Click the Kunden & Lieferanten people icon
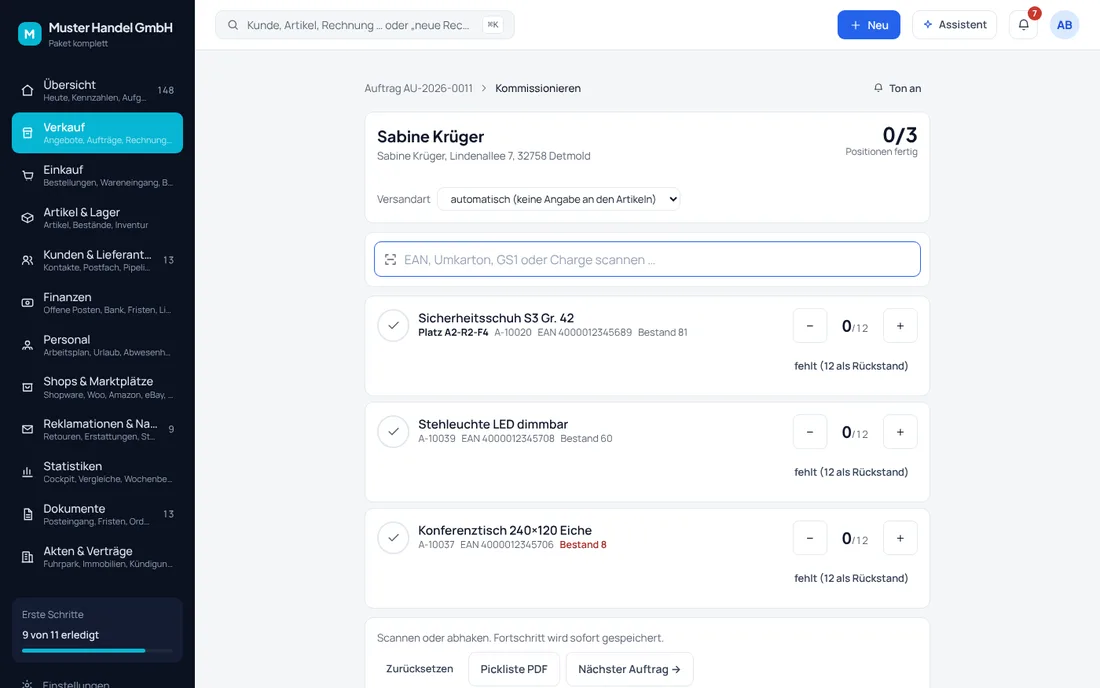This screenshot has height=688, width=1100. [27, 260]
